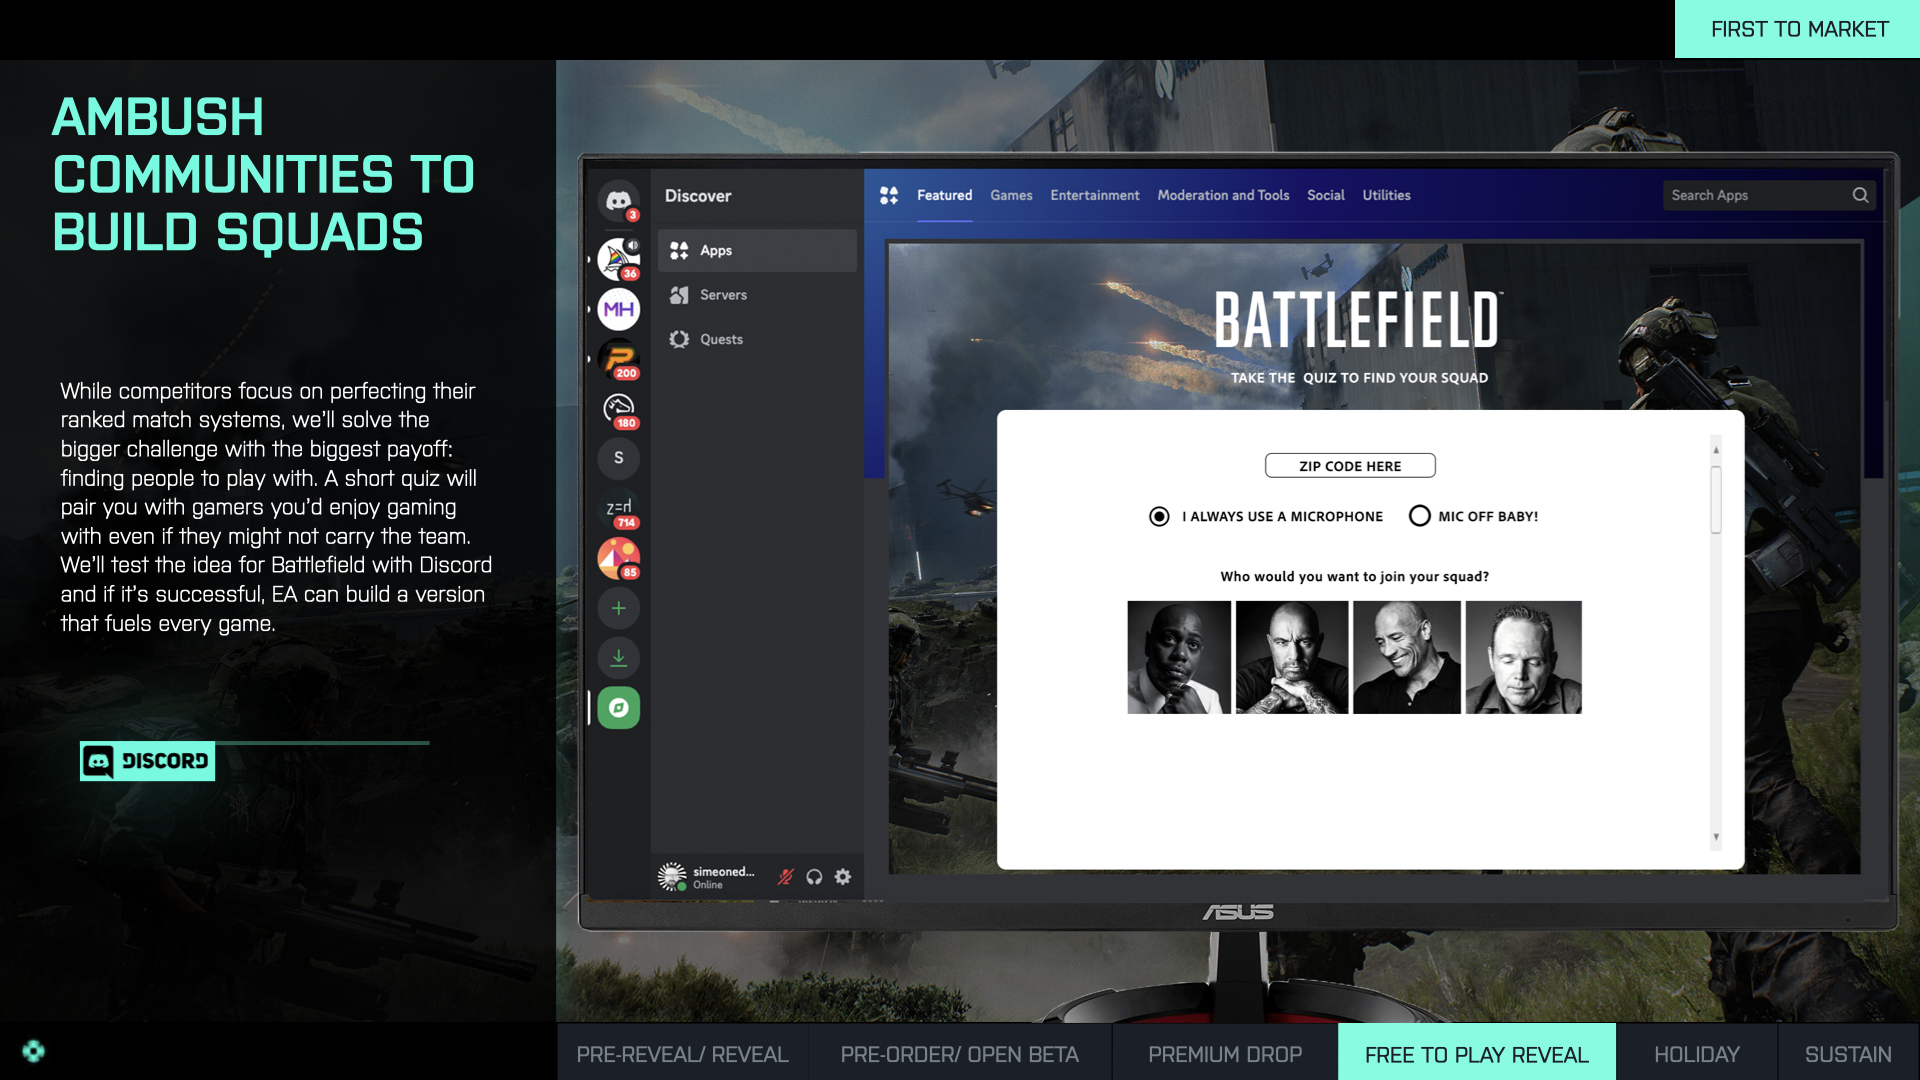The height and width of the screenshot is (1080, 1920).
Task: Open Discord direct messages home icon
Action: point(619,201)
